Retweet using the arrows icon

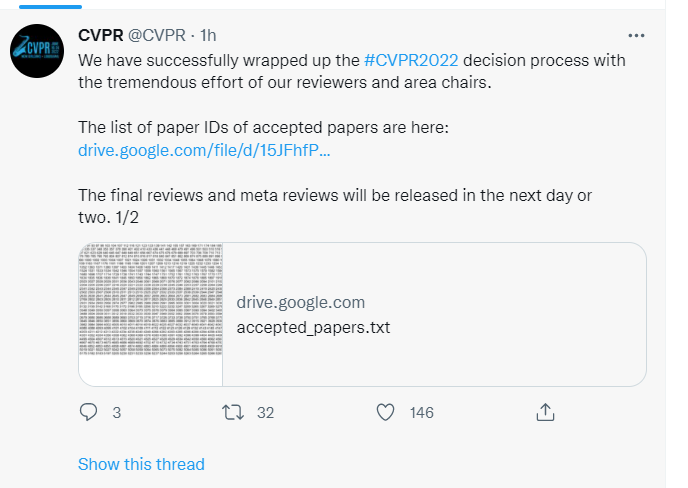tap(233, 413)
